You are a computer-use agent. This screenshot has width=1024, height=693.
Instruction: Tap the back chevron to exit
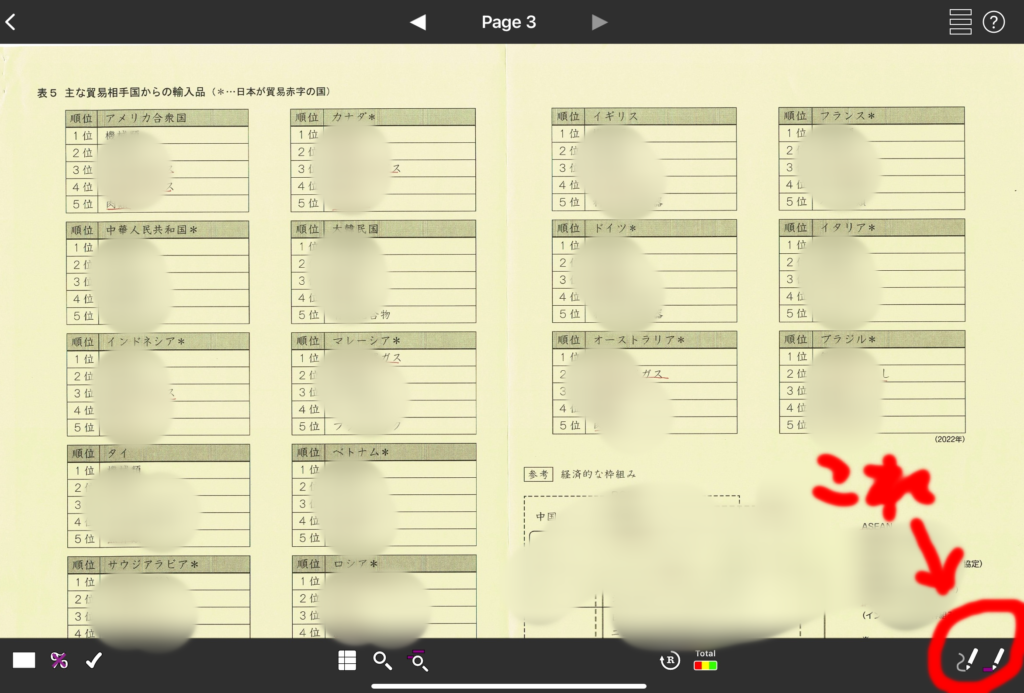tap(11, 22)
